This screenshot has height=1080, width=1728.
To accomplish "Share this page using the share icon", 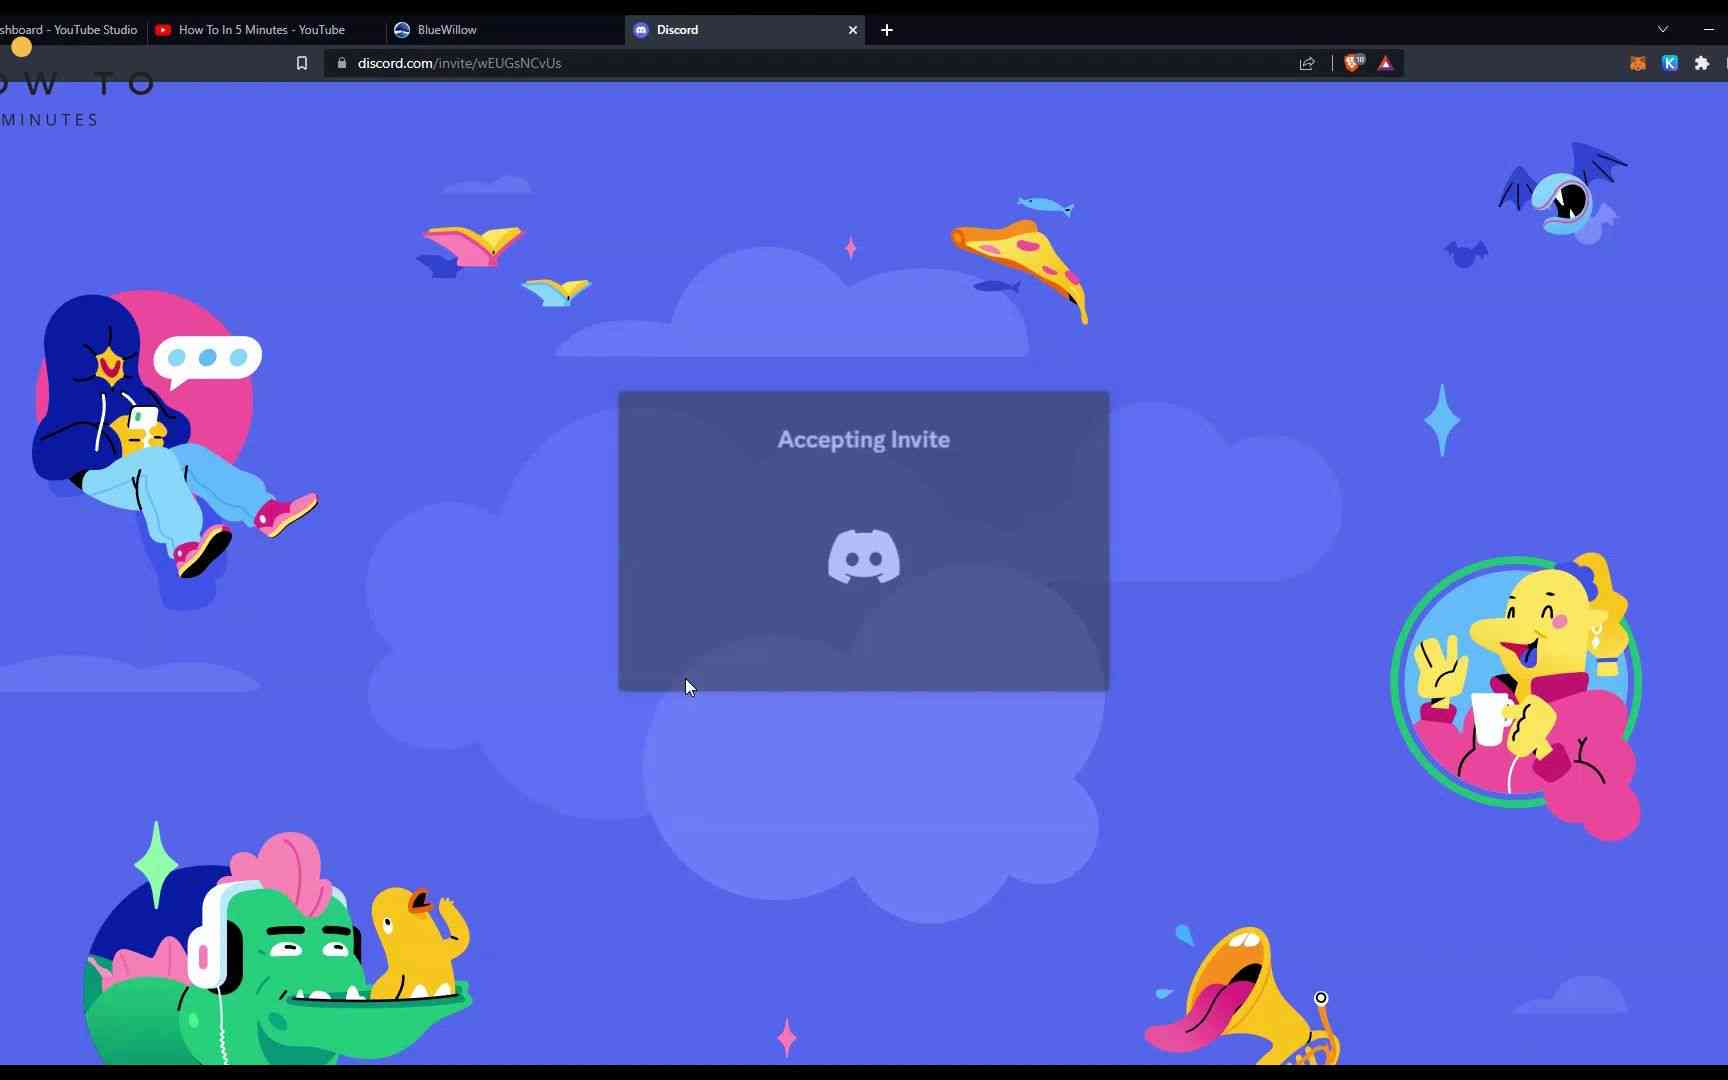I will [x=1307, y=63].
